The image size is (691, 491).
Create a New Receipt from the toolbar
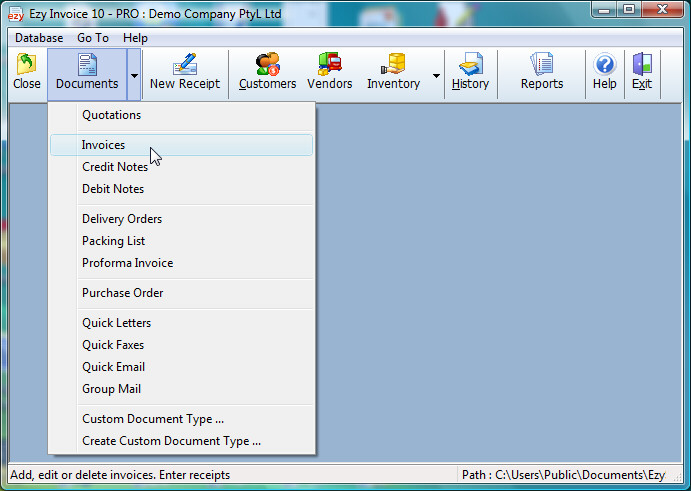pyautogui.click(x=185, y=64)
